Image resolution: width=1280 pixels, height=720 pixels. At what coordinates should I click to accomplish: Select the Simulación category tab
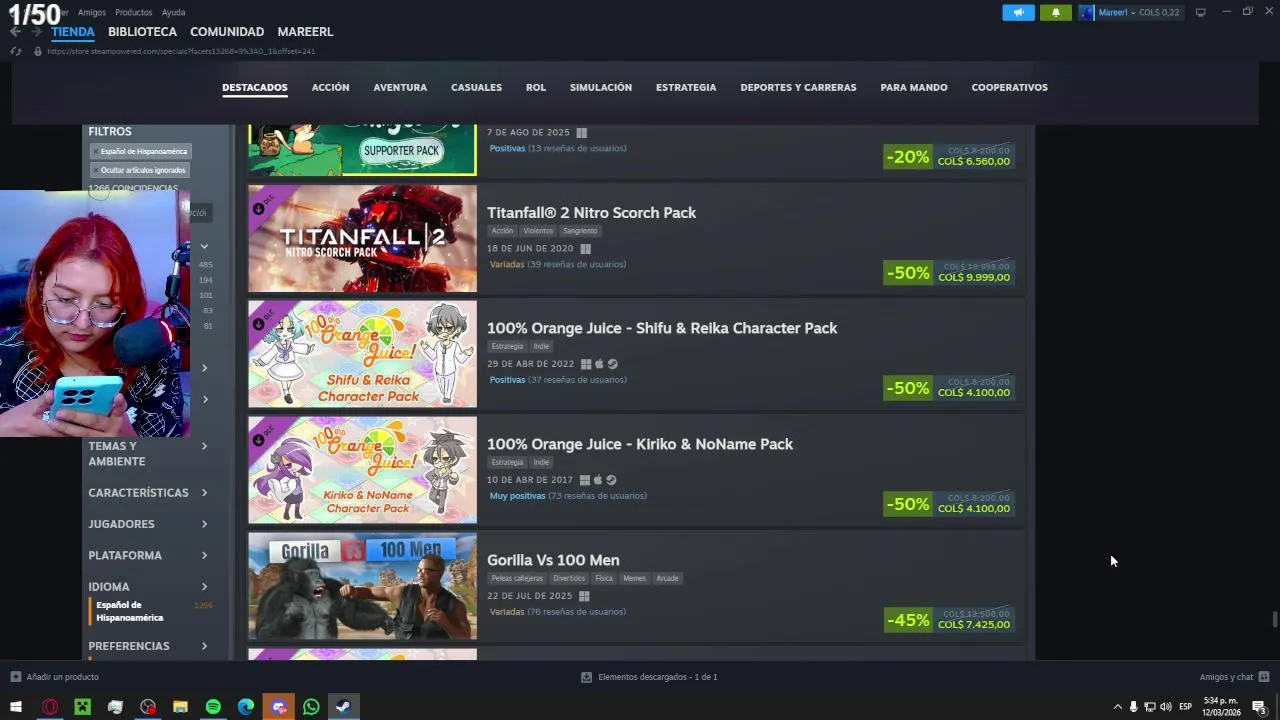[601, 88]
